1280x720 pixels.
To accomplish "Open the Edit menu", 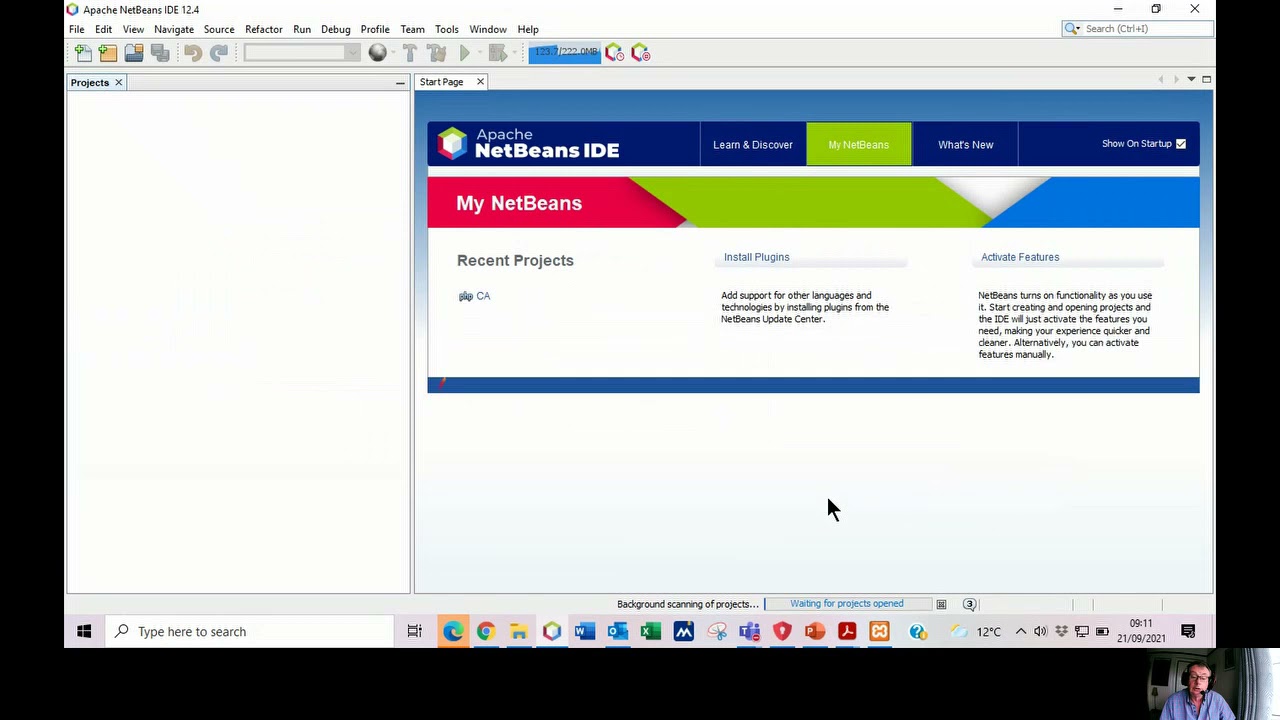I will [103, 29].
